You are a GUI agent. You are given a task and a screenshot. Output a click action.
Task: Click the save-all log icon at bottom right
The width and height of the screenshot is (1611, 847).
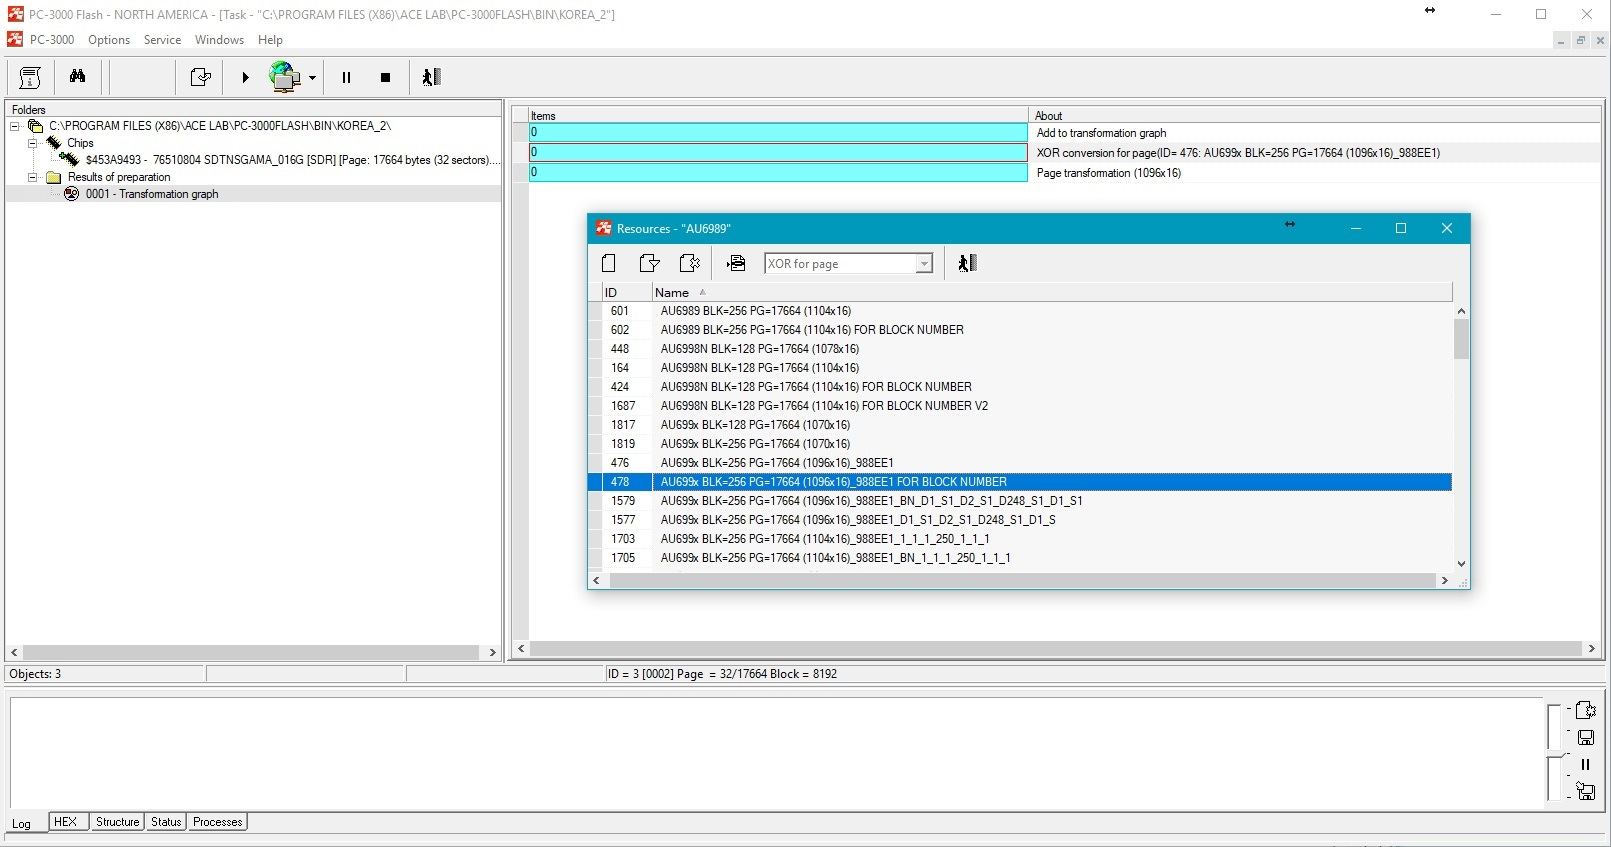point(1585,791)
